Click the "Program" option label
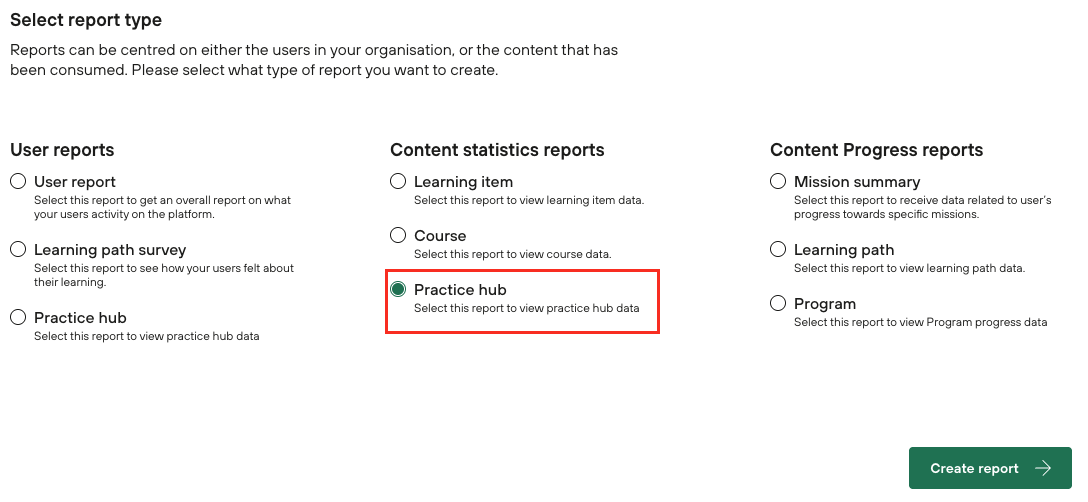The height and width of the screenshot is (502, 1088). click(825, 304)
